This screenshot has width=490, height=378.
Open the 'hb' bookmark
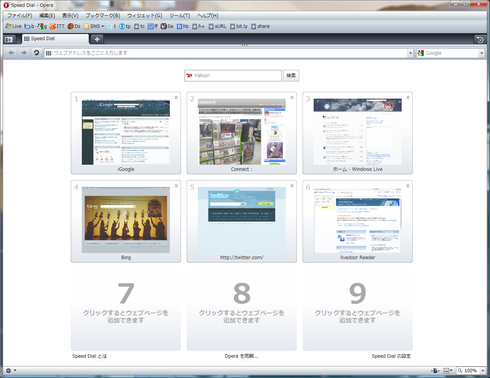pos(183,26)
